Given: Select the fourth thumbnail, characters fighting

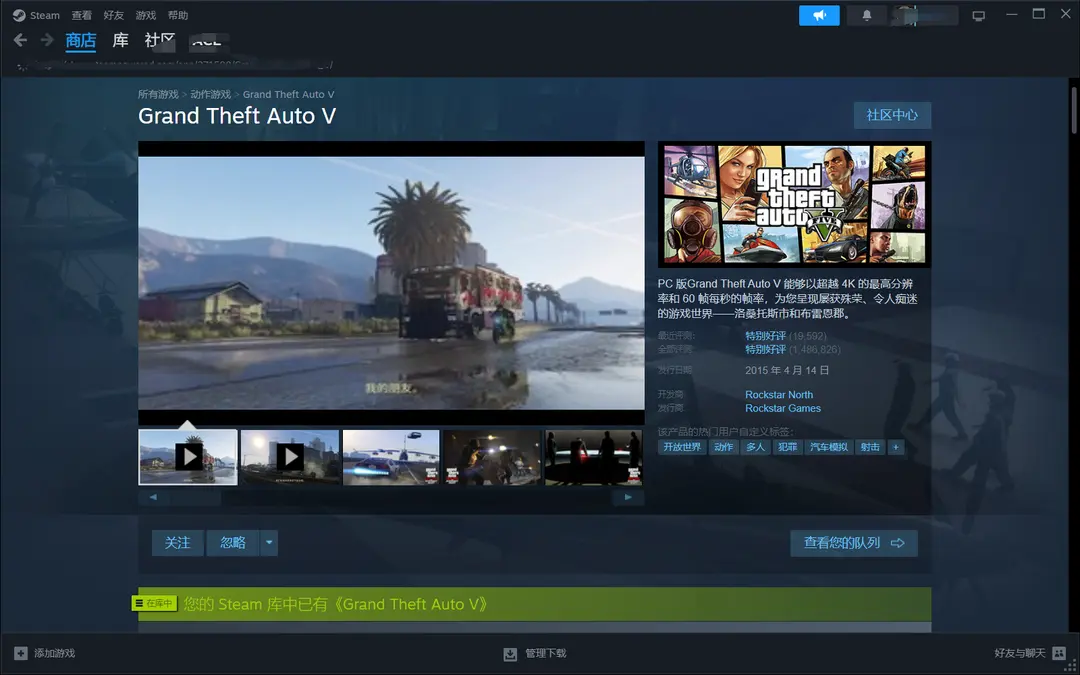Looking at the screenshot, I should point(492,457).
